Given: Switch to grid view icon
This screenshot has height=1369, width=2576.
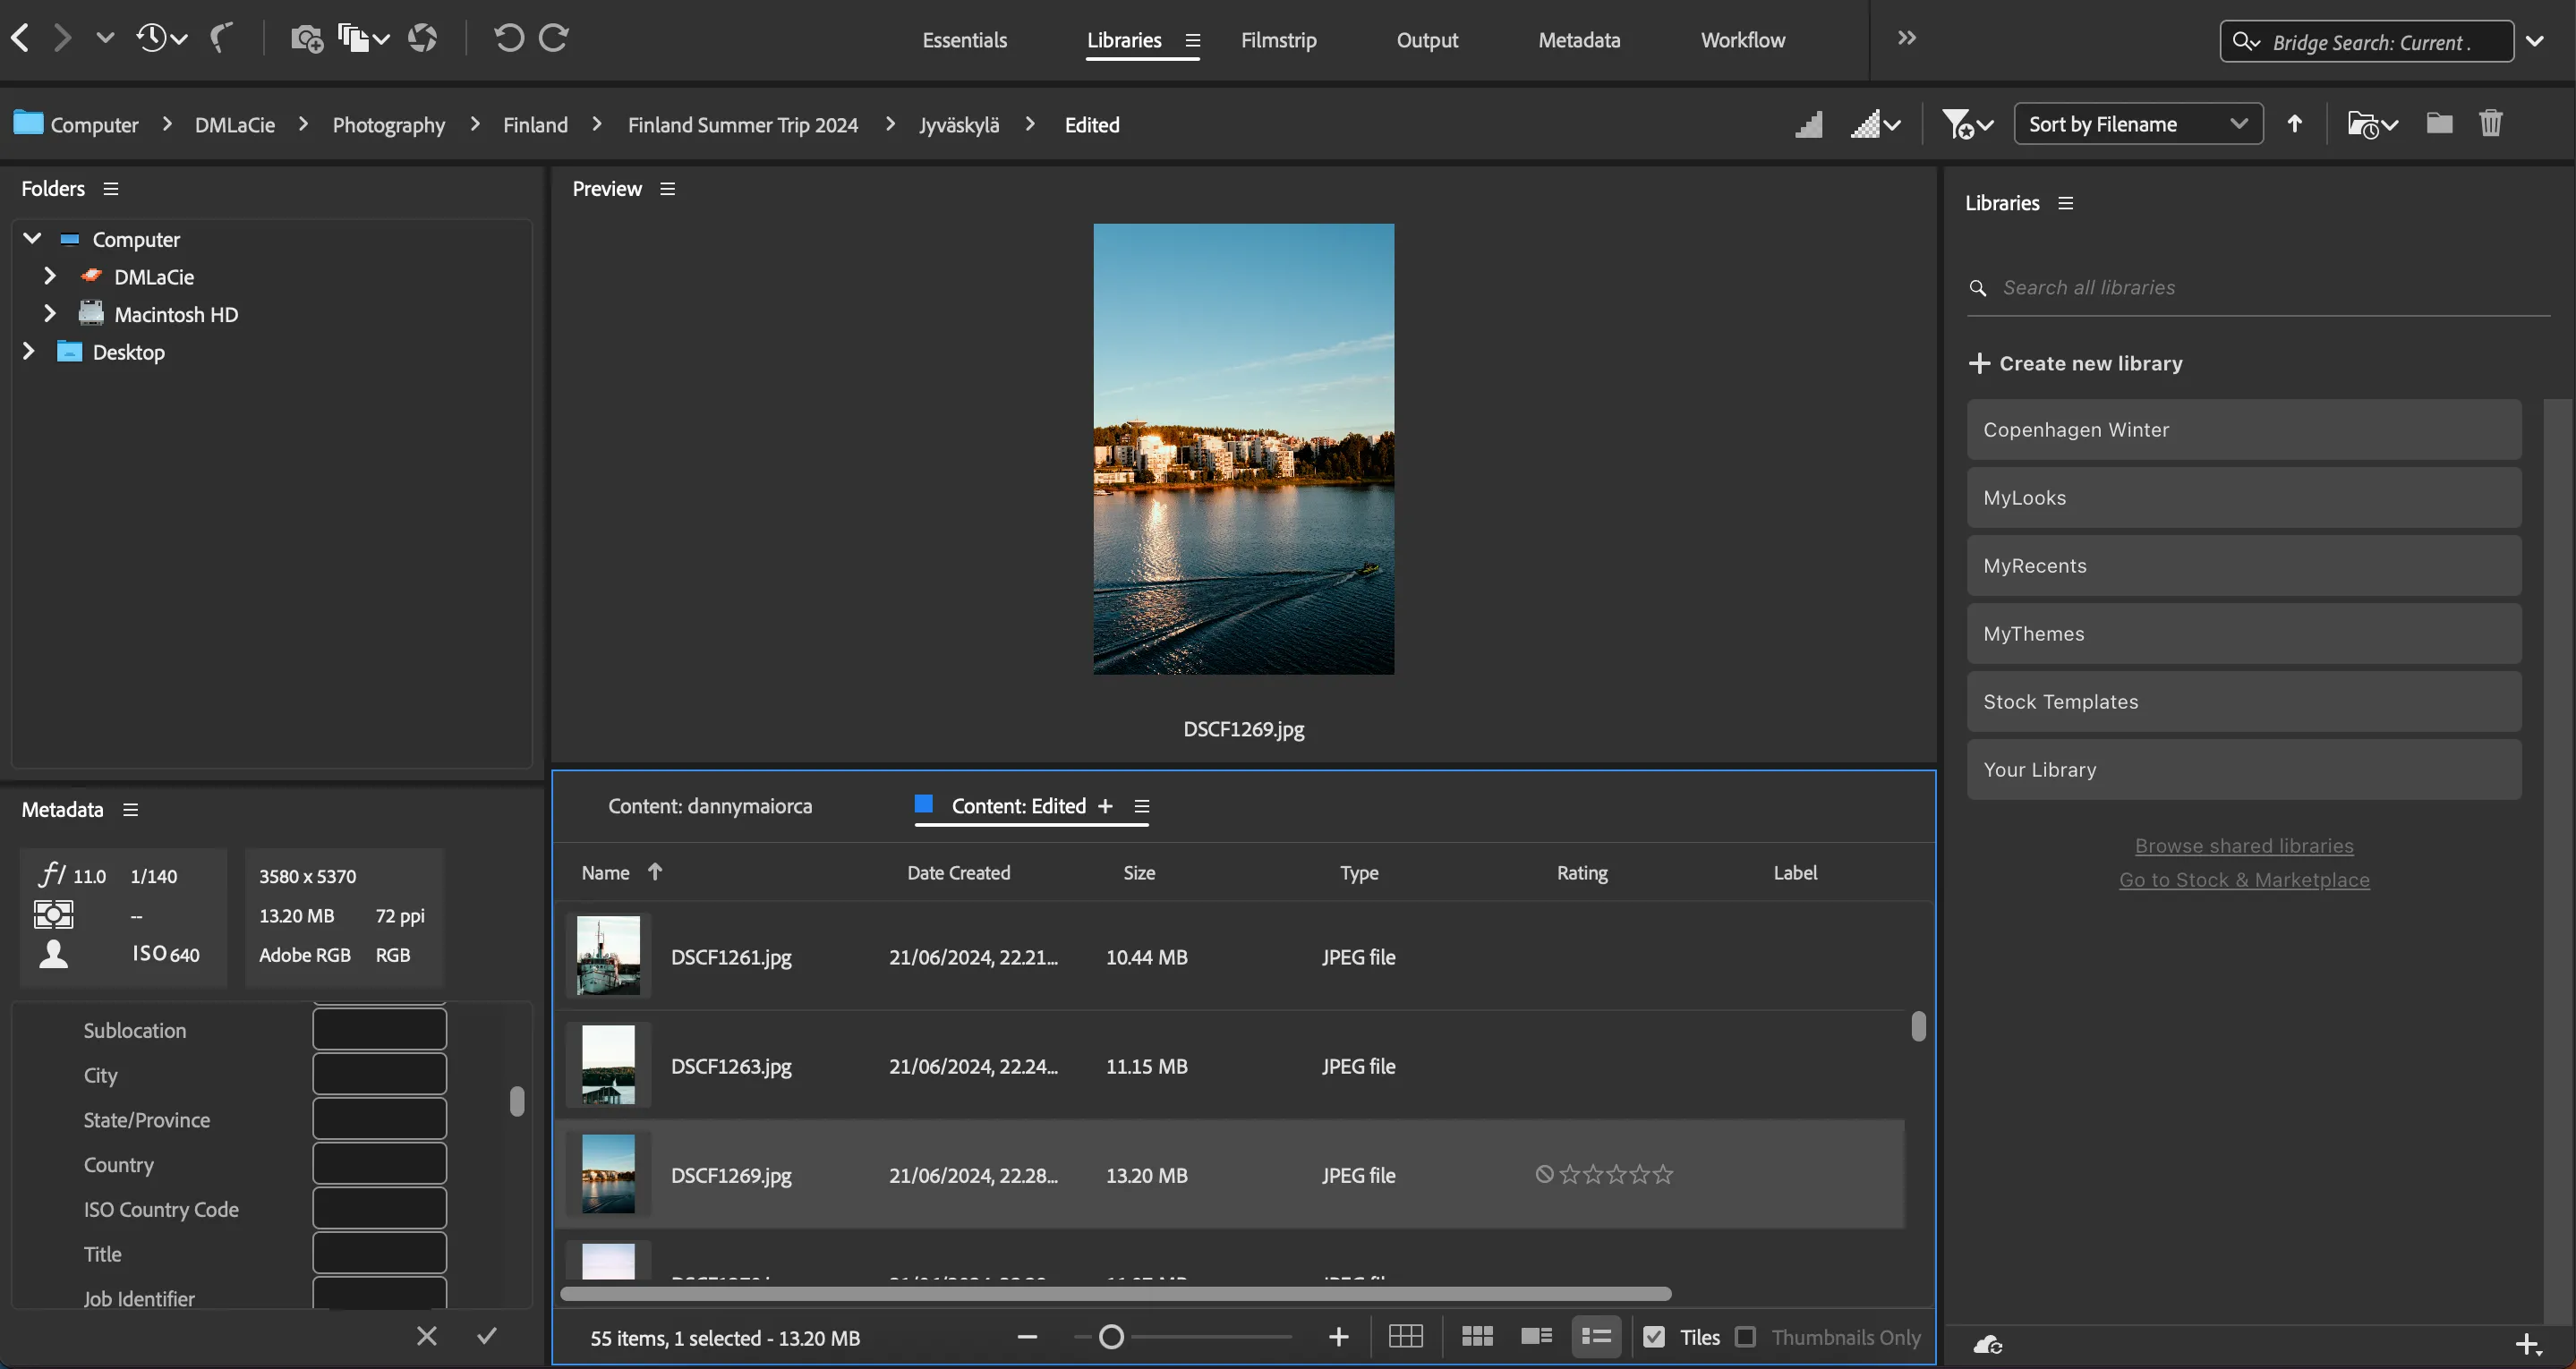Looking at the screenshot, I should (1405, 1336).
